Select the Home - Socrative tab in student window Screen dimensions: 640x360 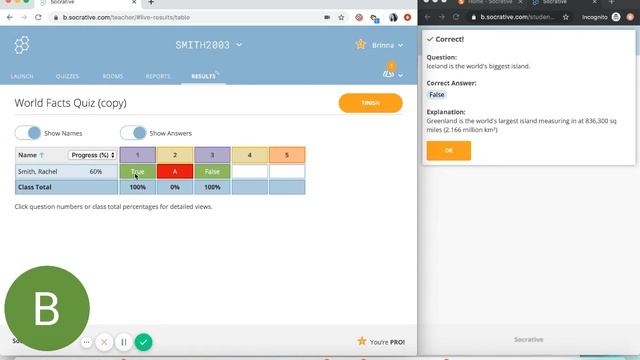(489, 2)
